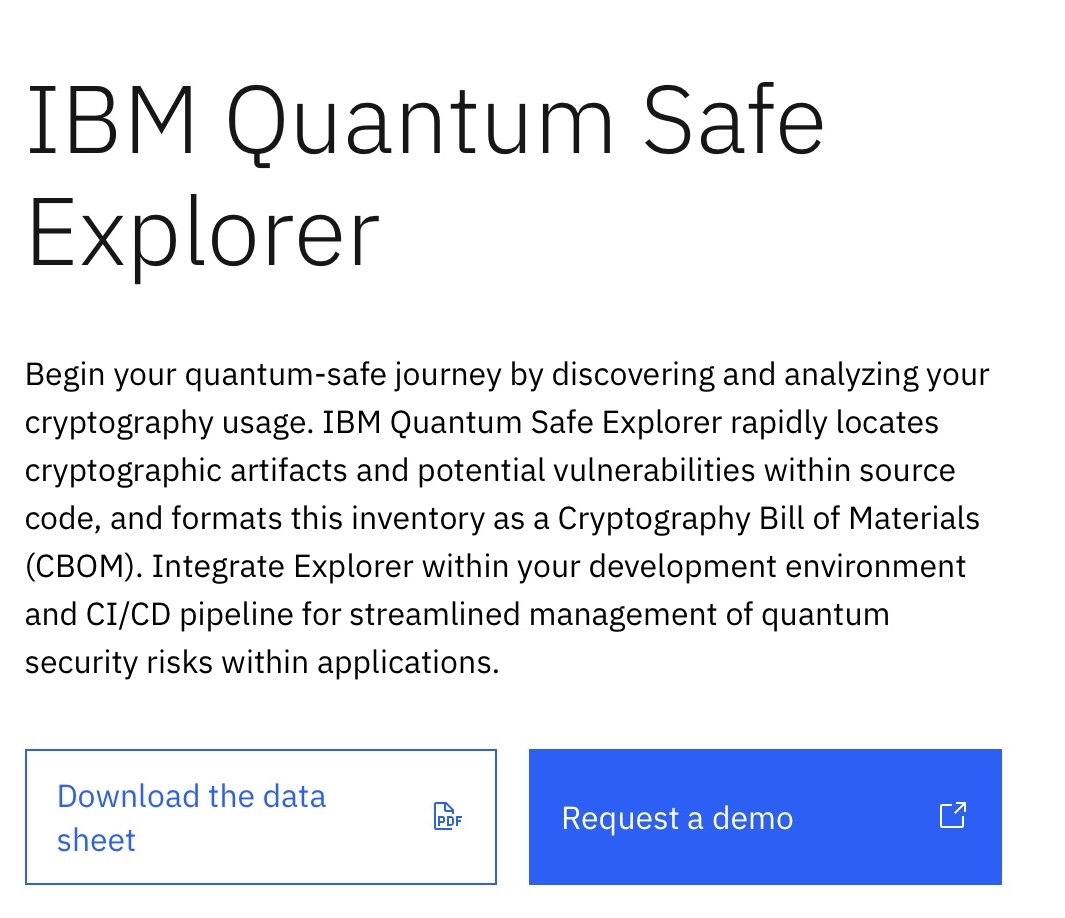Click the external-window icon on demo button
1065x918 pixels.
pyautogui.click(x=952, y=815)
